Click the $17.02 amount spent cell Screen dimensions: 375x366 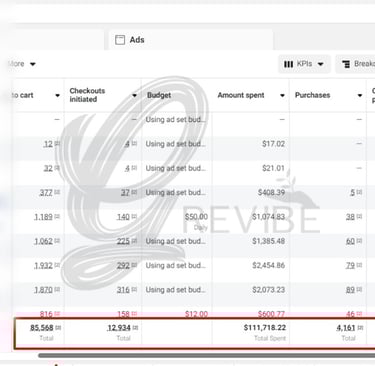(273, 144)
